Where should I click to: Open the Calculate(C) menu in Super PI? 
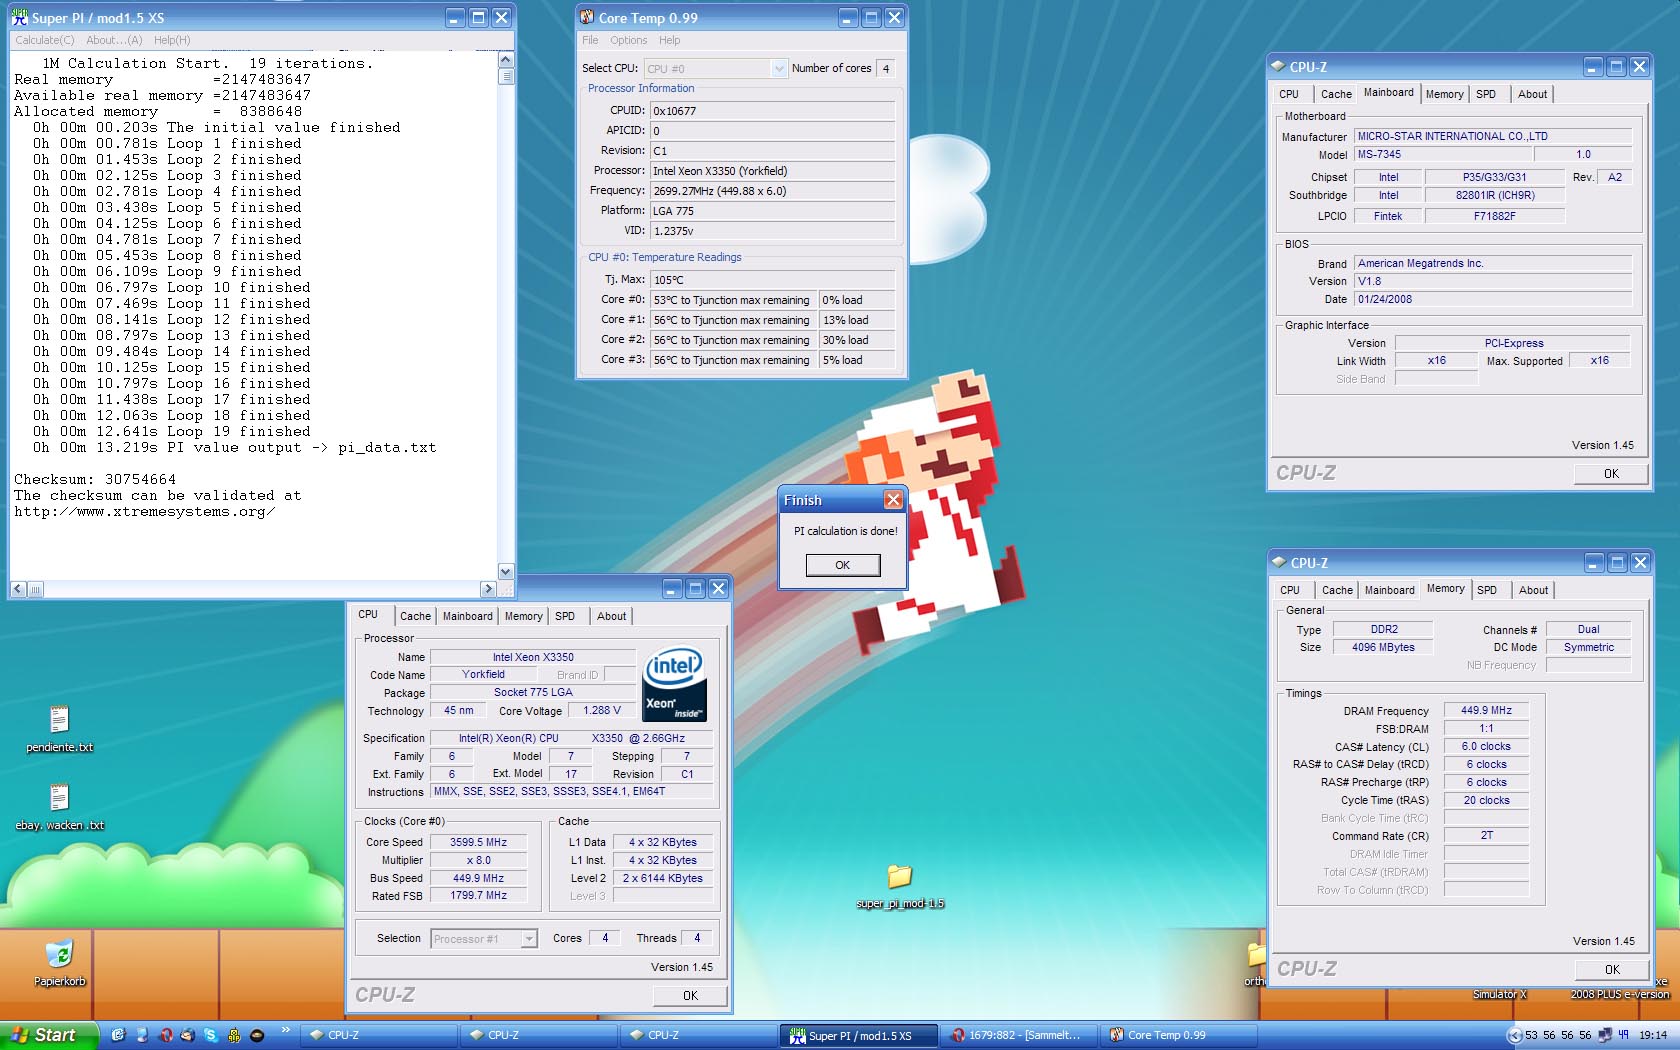click(45, 40)
